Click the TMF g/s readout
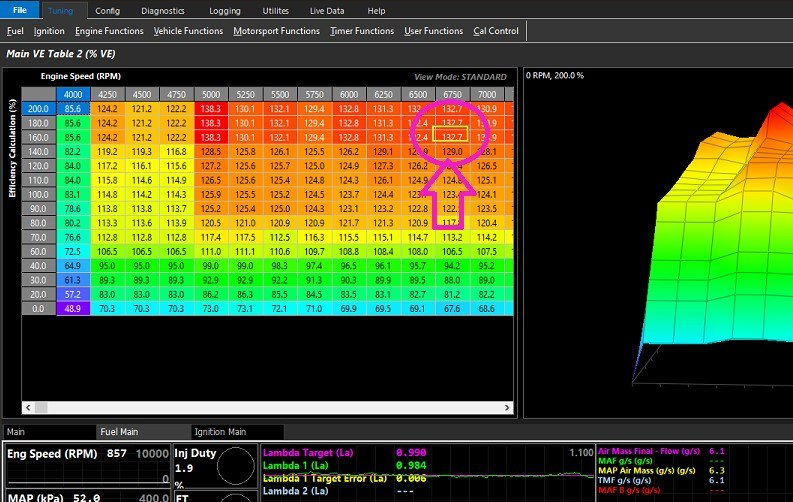This screenshot has height=502, width=793. click(x=662, y=480)
